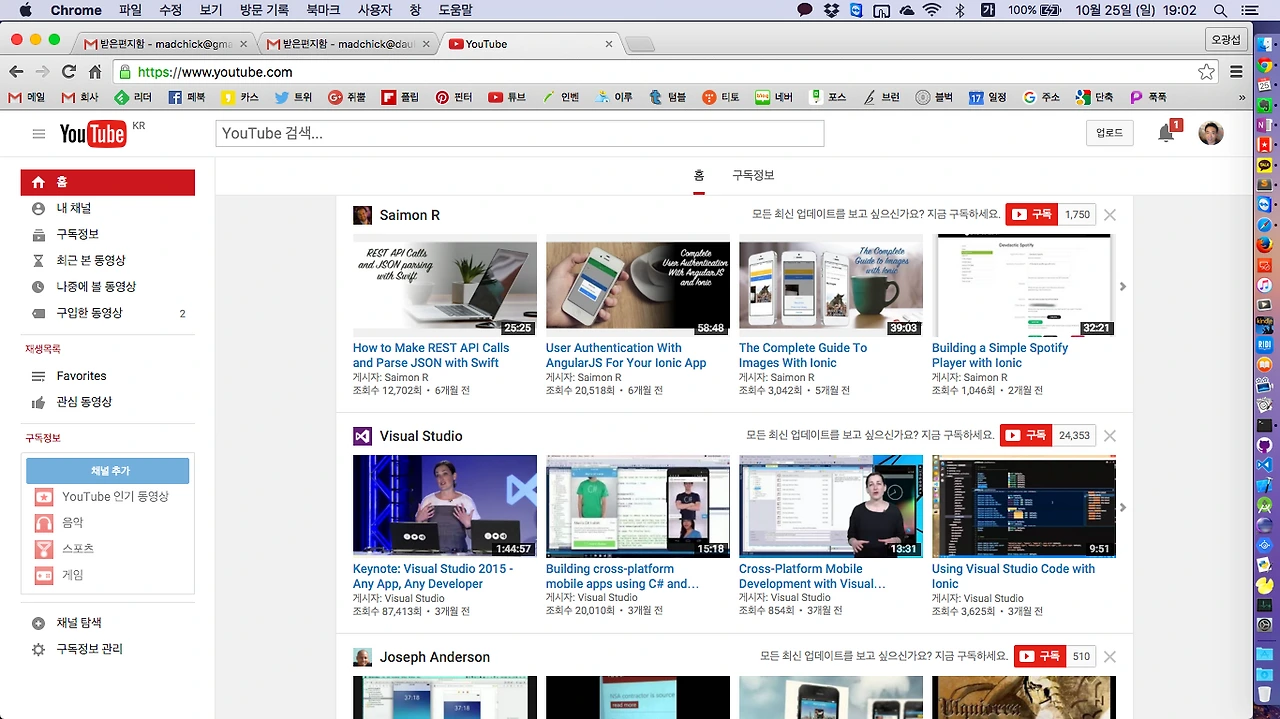This screenshot has height=719, width=1280.
Task: Open the 페북 Facebook bookmark
Action: point(186,97)
